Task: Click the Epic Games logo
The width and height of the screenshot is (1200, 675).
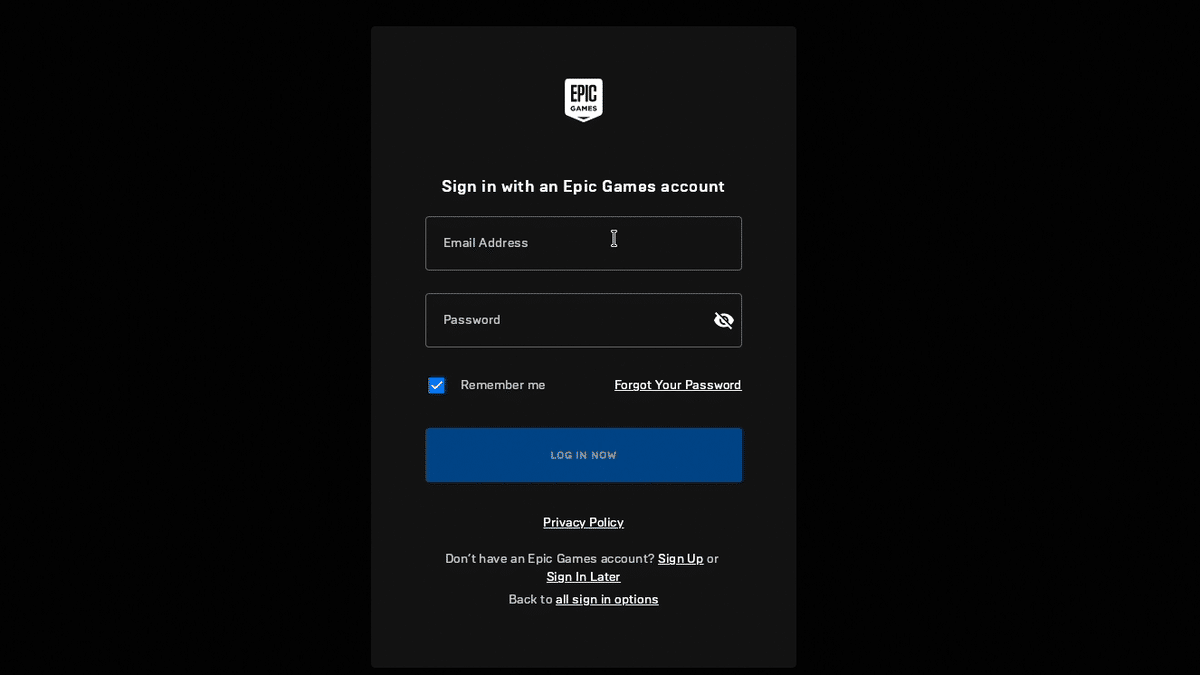Action: click(x=583, y=100)
